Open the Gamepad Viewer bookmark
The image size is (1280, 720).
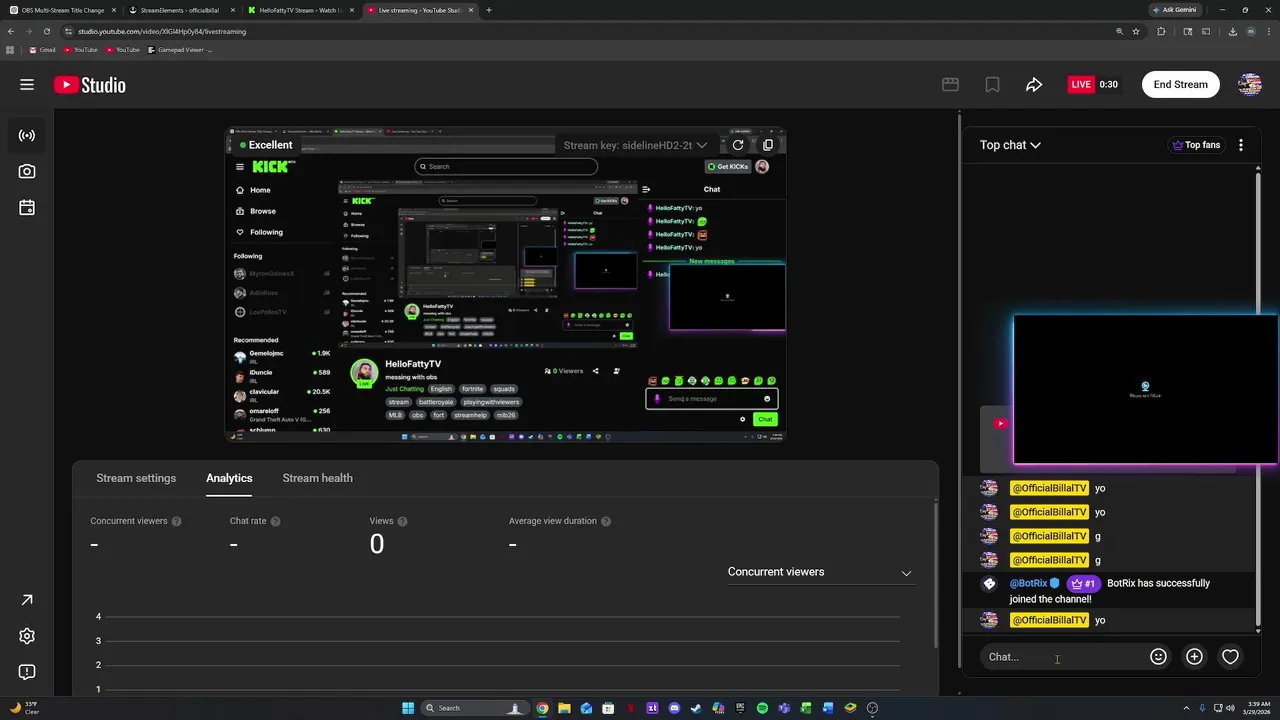coord(180,50)
